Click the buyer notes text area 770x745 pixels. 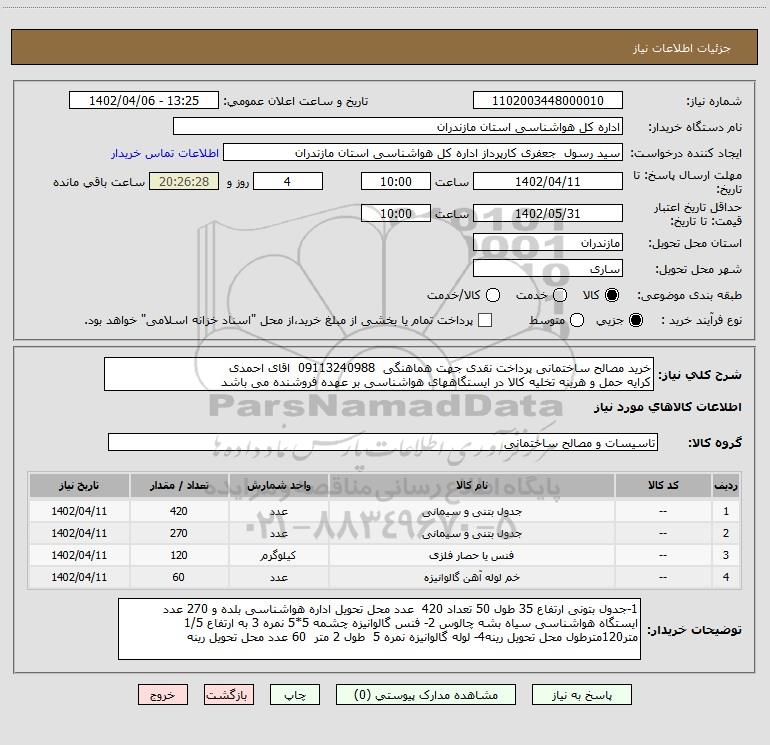[x=379, y=629]
